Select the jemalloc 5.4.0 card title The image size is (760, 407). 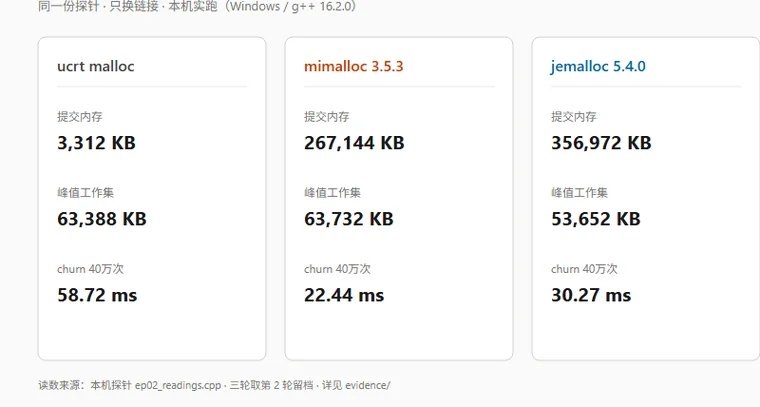pyautogui.click(x=598, y=66)
